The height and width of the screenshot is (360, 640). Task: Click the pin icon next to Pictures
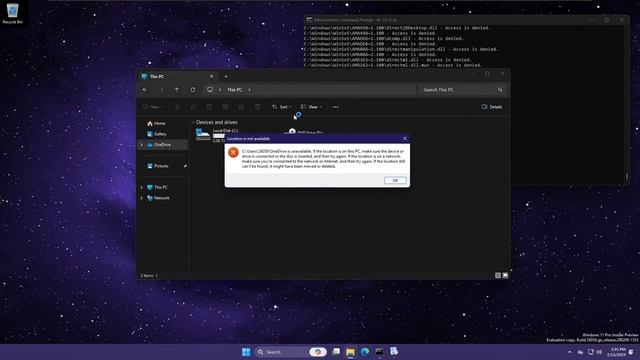click(185, 166)
